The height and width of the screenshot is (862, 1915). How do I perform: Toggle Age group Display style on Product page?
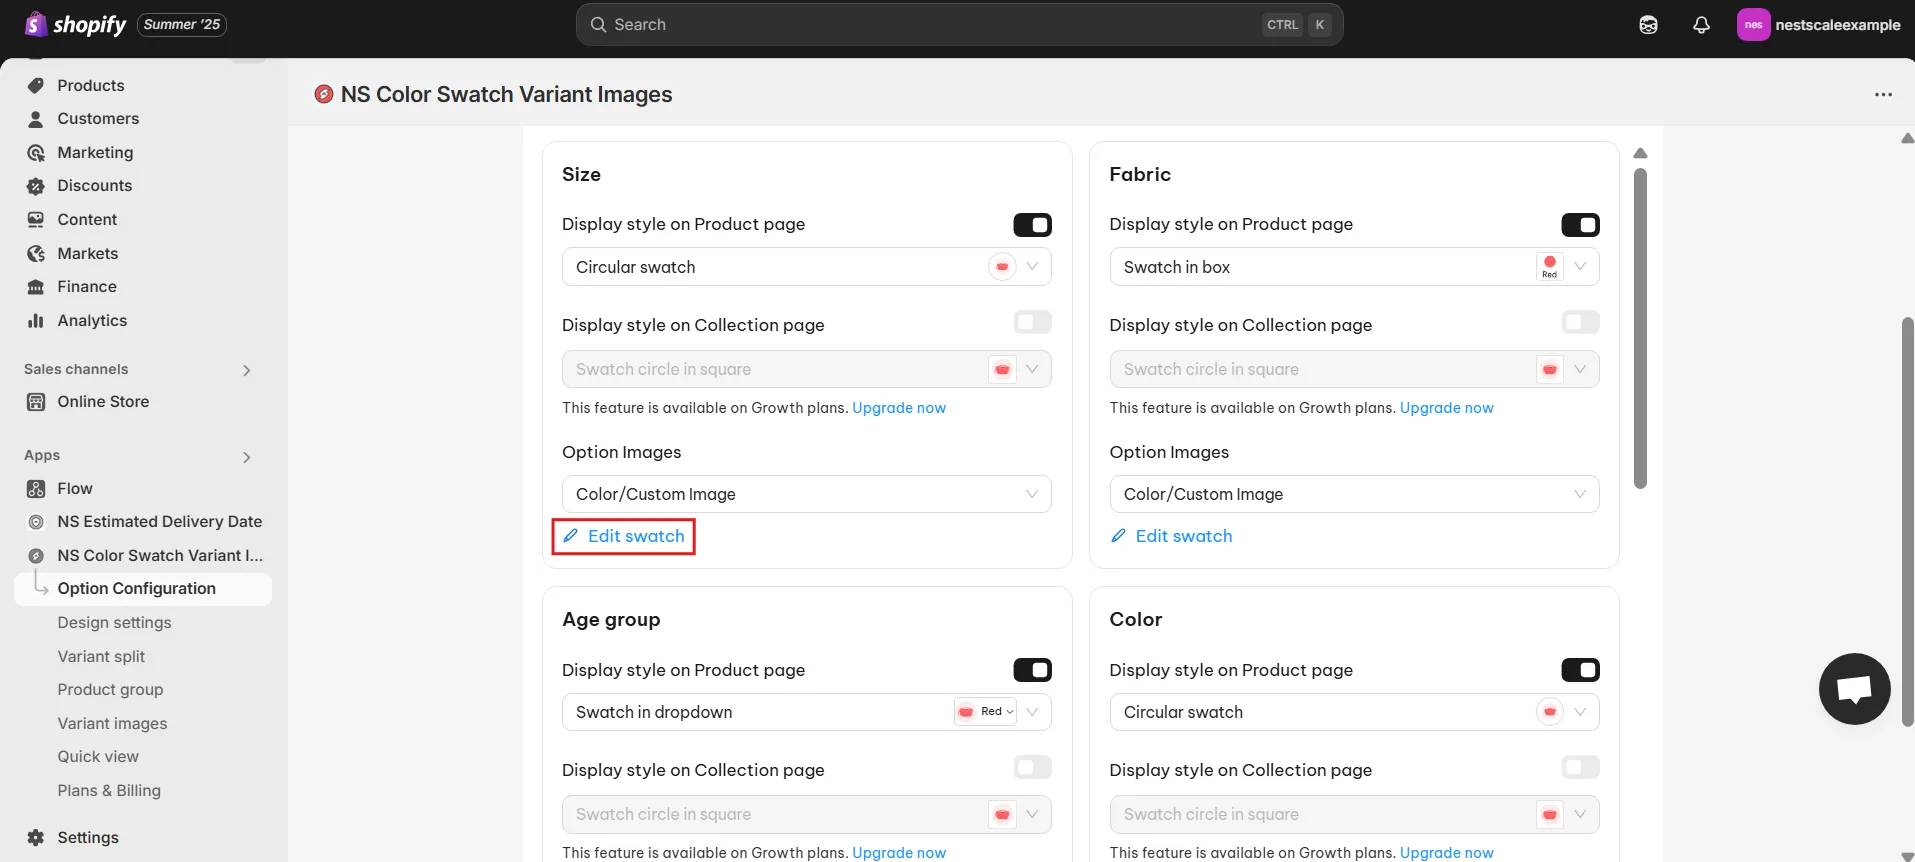[1032, 670]
